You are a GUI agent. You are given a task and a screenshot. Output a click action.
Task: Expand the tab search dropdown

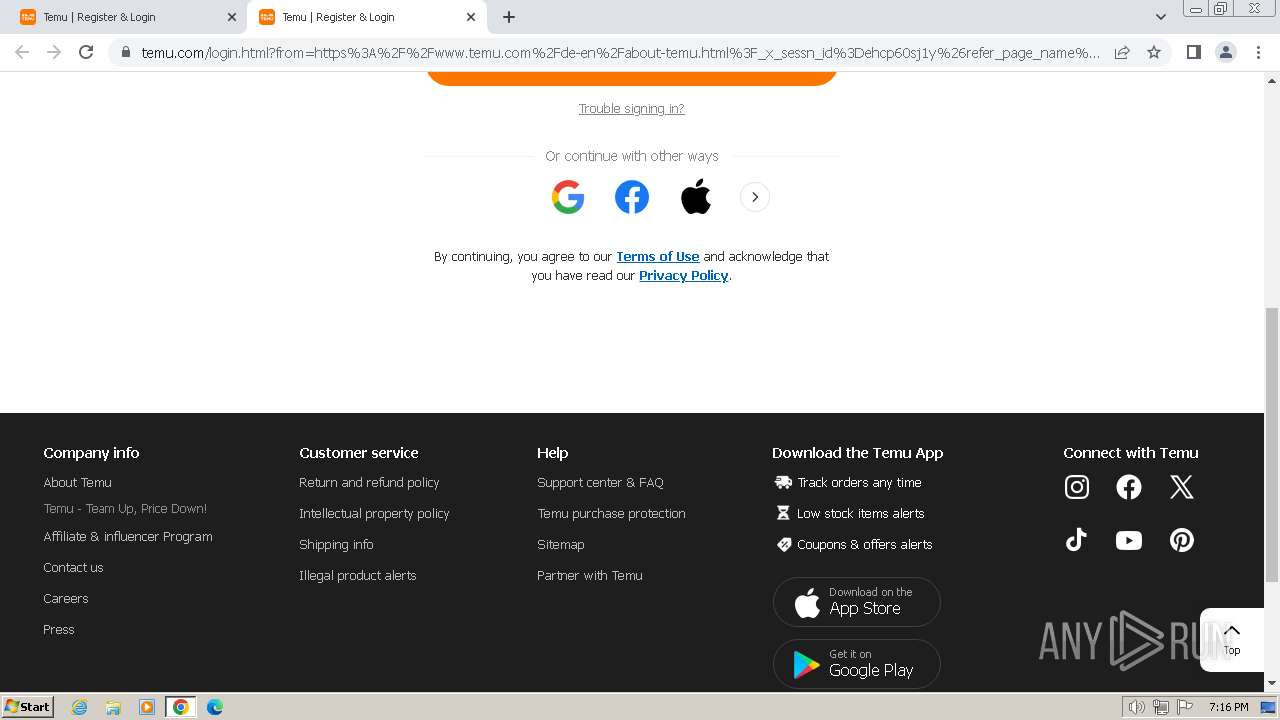pos(1161,17)
